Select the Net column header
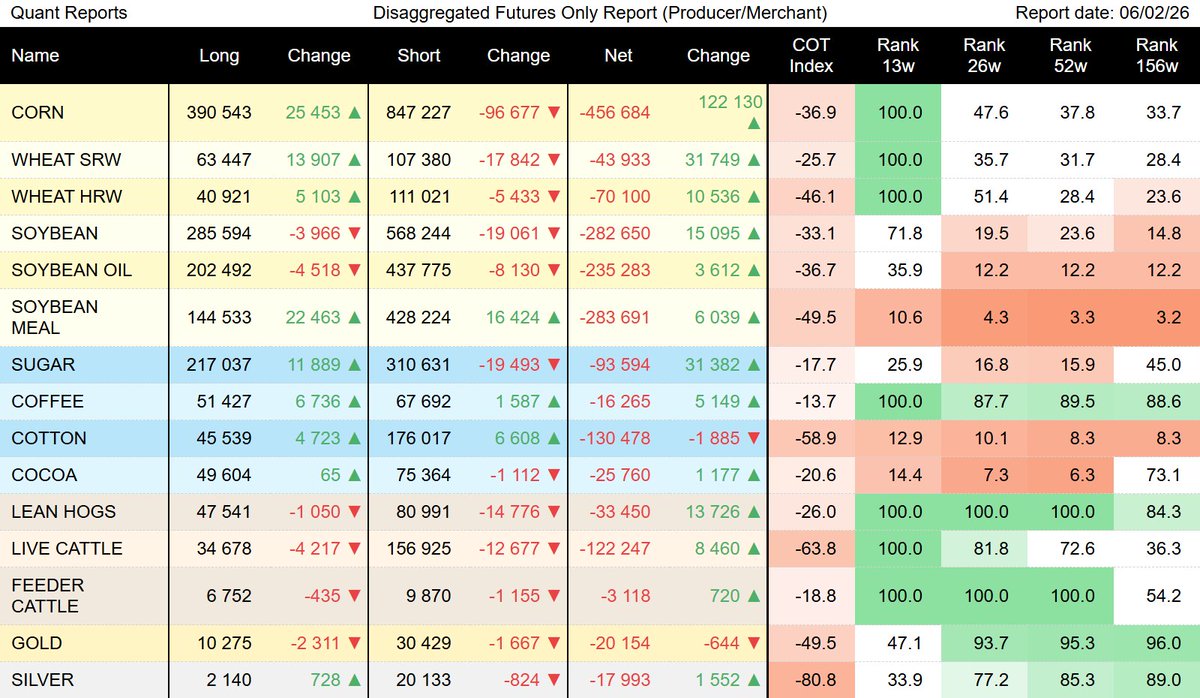Viewport: 1200px width, 698px height. pos(619,56)
